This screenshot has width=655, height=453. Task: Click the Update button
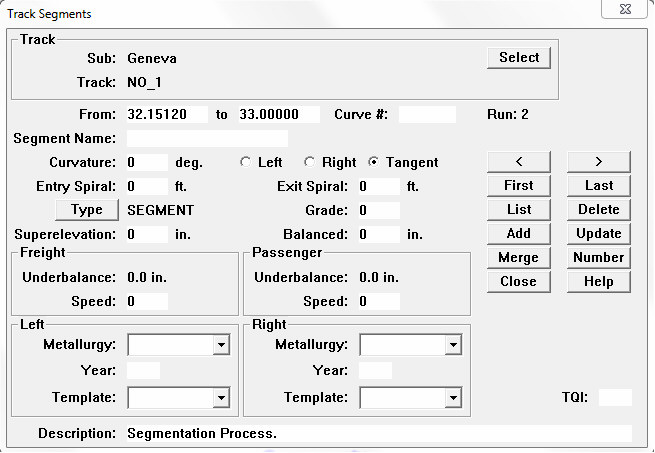[x=598, y=233]
